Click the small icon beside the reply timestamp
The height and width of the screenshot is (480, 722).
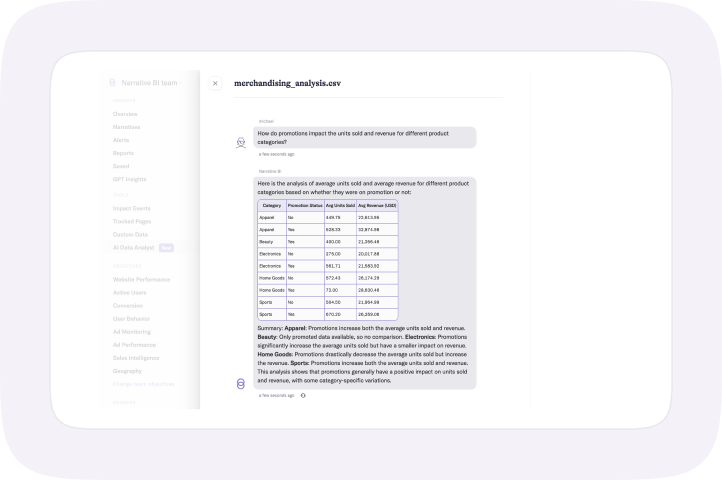(x=303, y=395)
